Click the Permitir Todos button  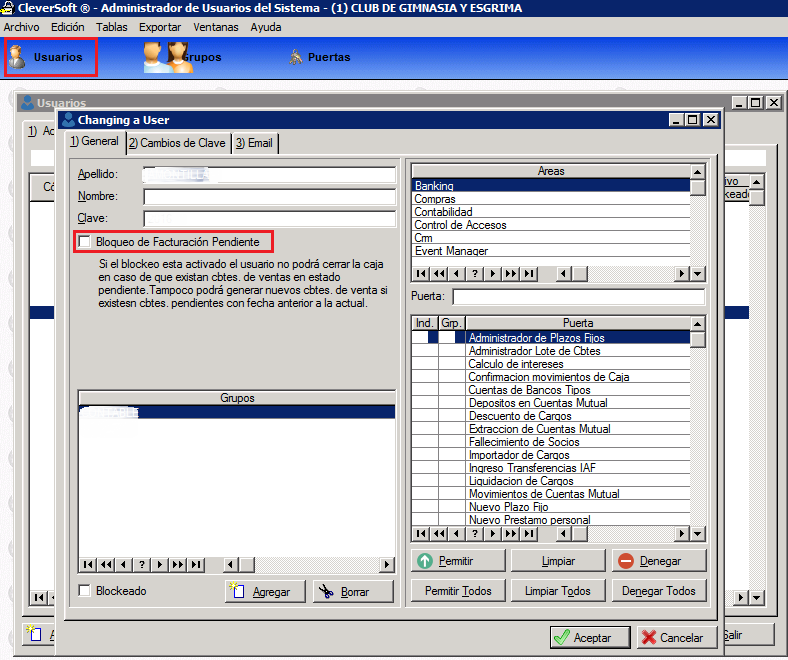(x=457, y=591)
